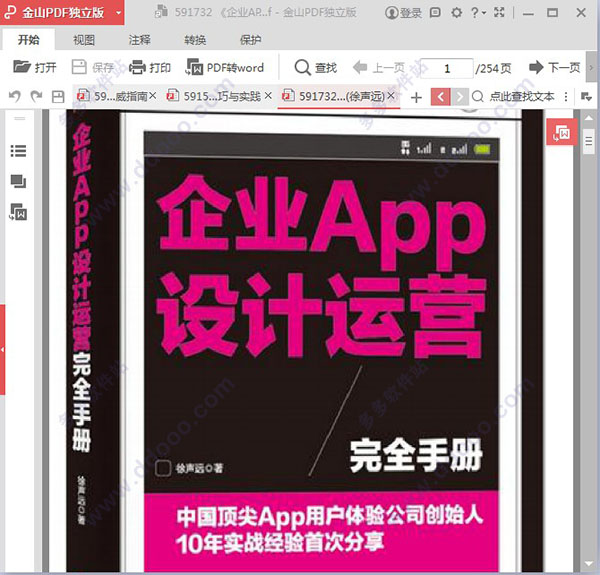Click the 登录 login button

point(403,13)
